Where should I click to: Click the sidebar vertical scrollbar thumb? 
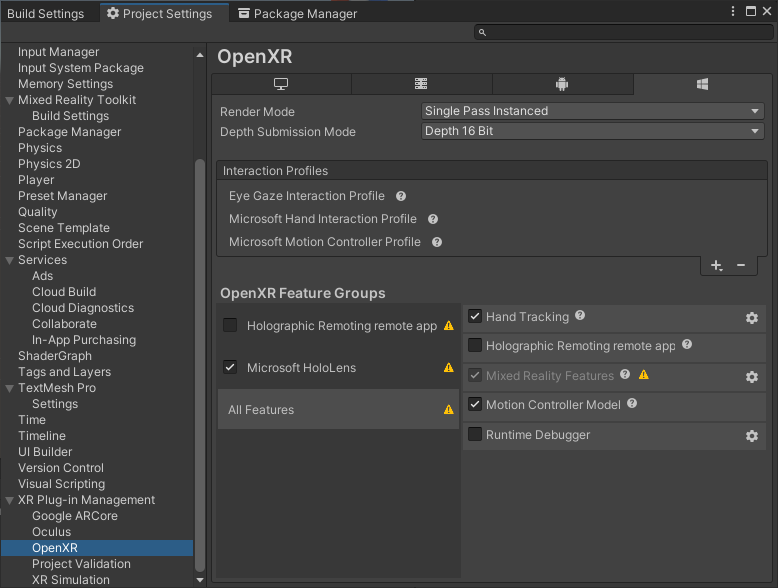click(x=199, y=365)
